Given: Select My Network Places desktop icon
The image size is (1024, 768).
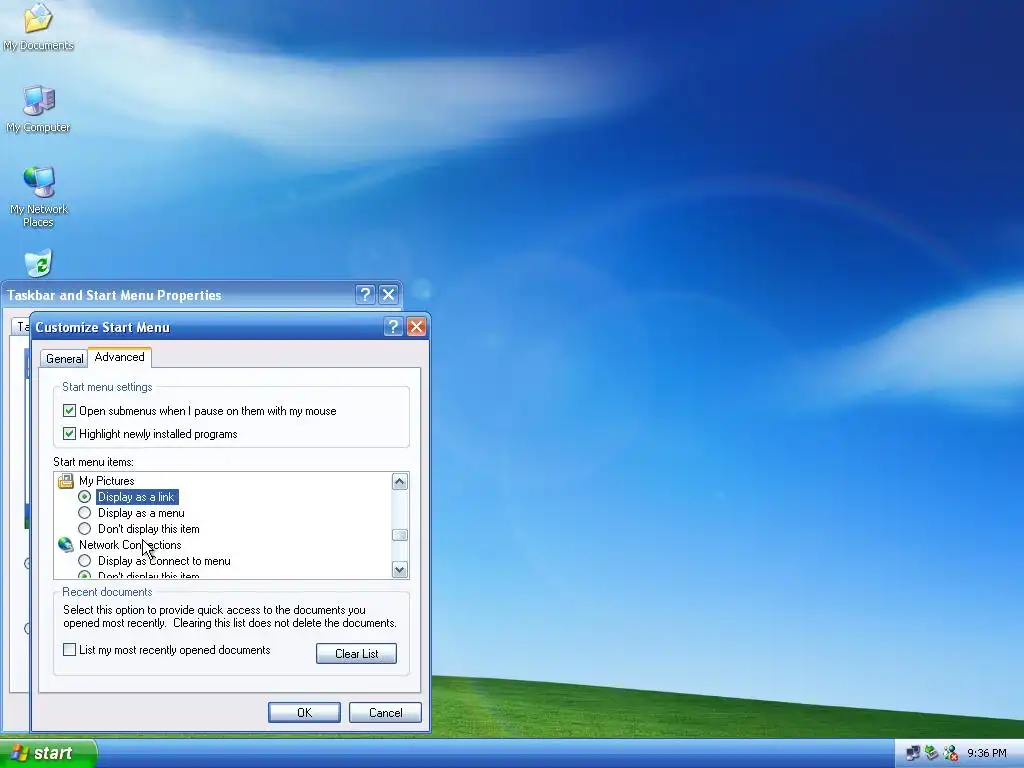Looking at the screenshot, I should coord(39,197).
